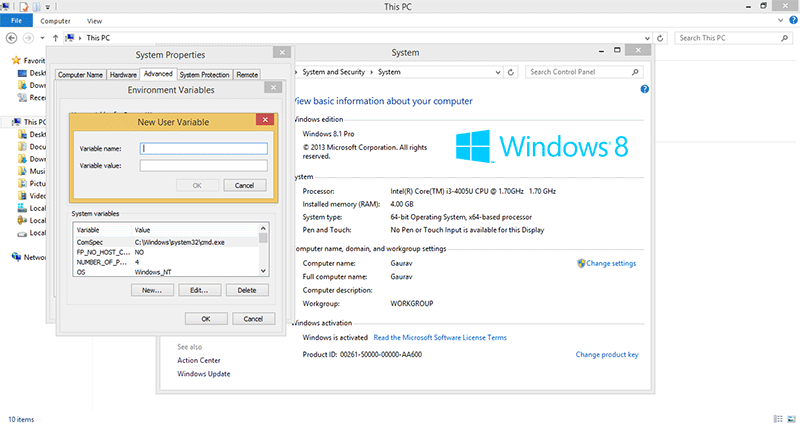
Task: Open System window address bar dropdown
Action: (x=498, y=72)
